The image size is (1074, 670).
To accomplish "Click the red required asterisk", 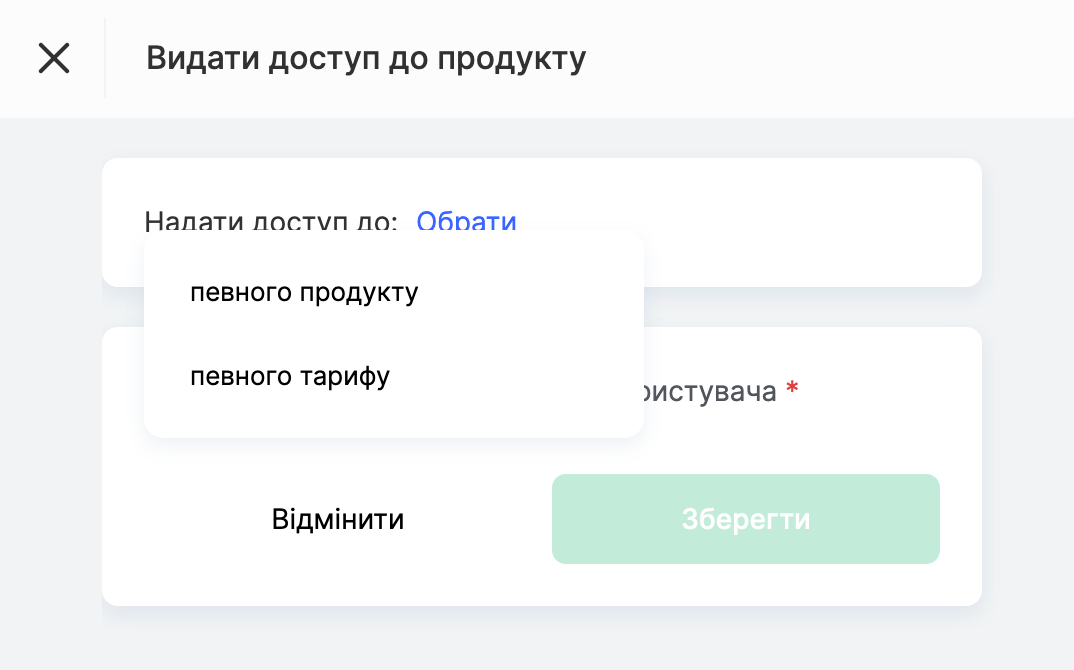I will click(x=792, y=388).
